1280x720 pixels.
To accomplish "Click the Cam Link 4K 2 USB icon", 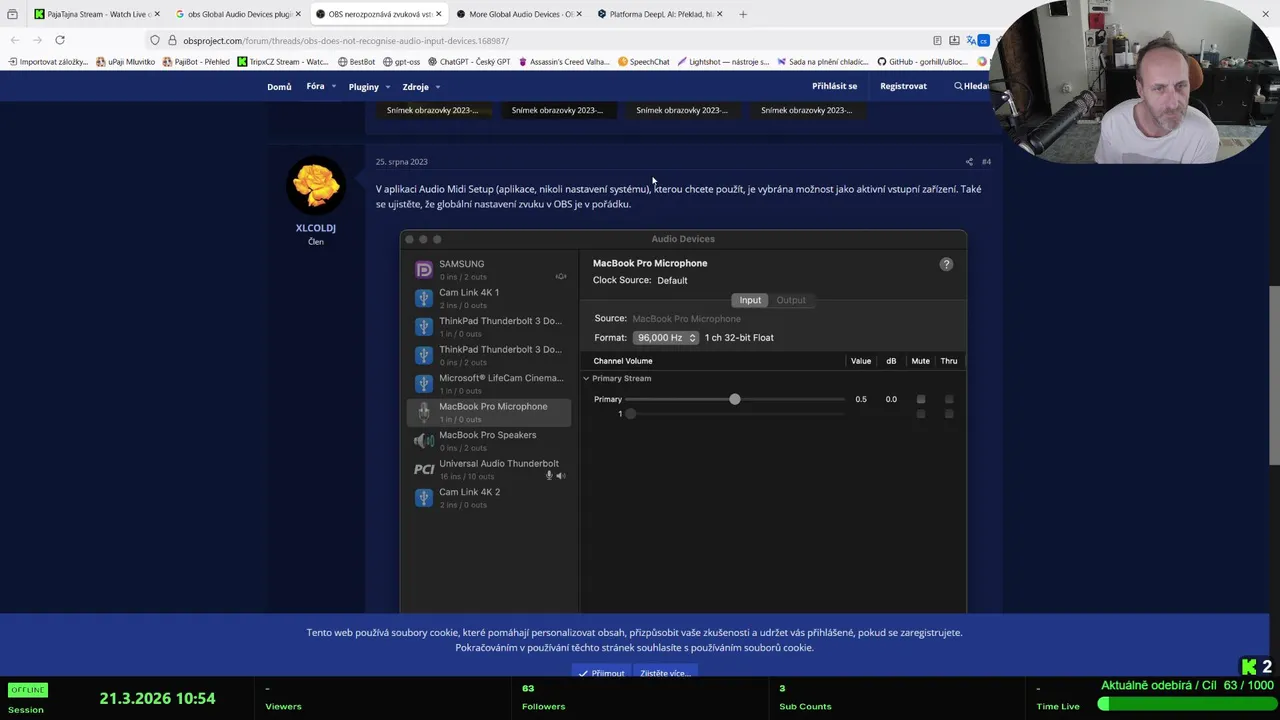I will (x=424, y=497).
